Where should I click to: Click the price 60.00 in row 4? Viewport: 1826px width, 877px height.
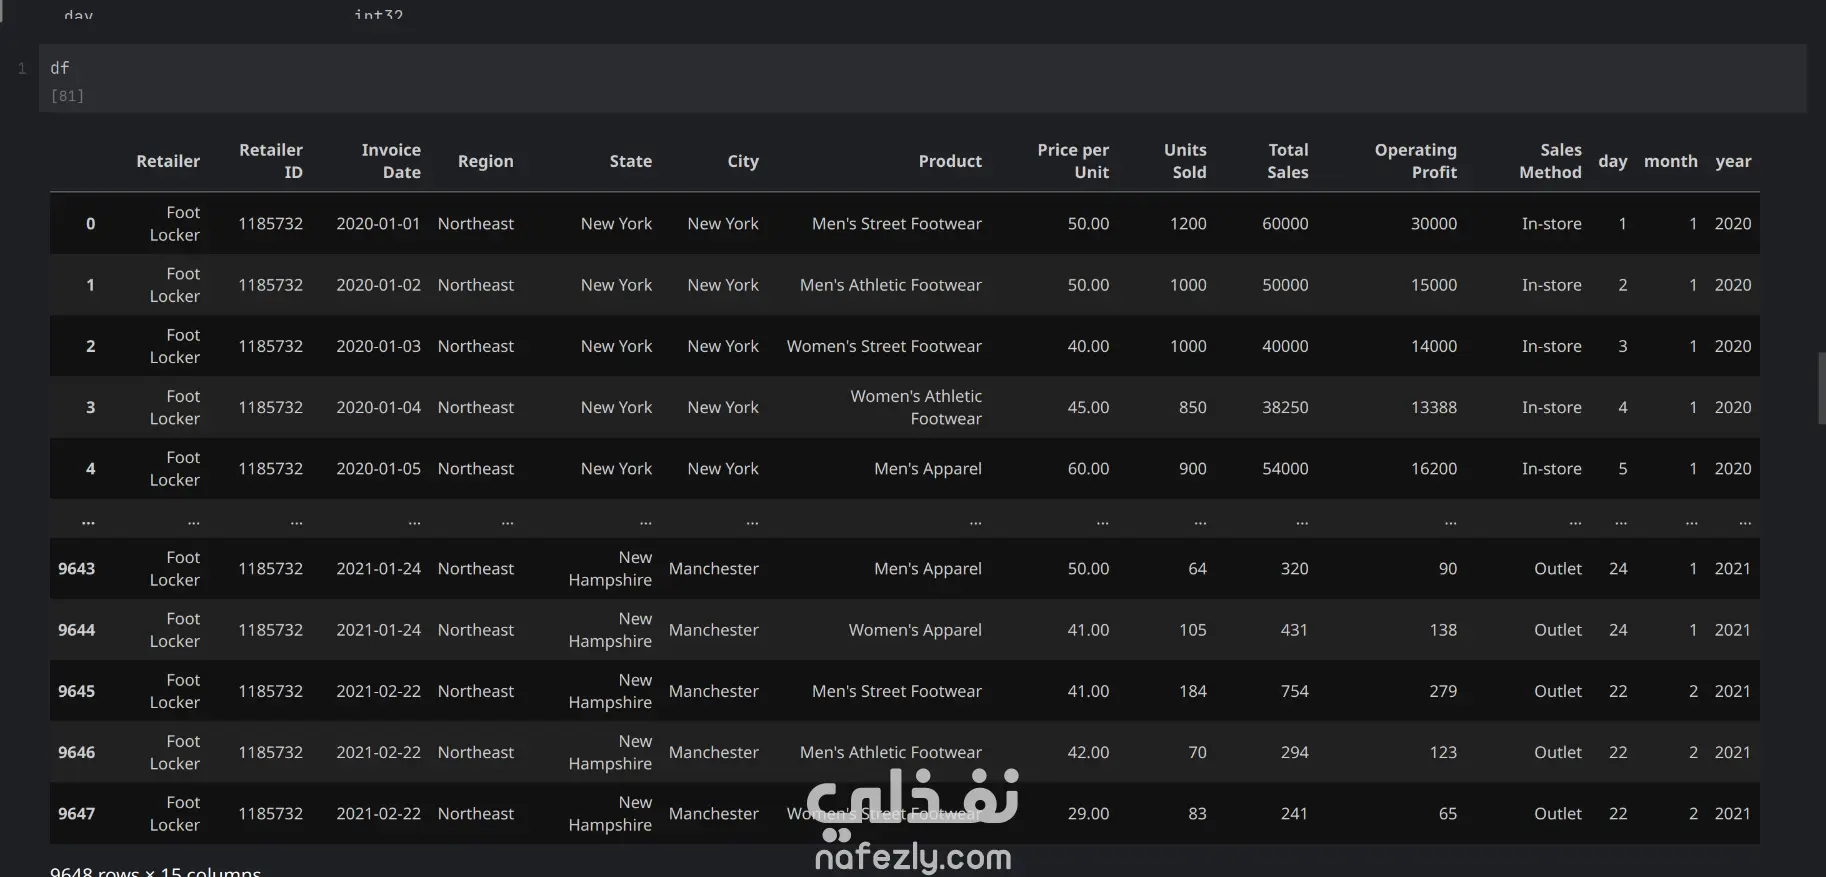click(1088, 468)
